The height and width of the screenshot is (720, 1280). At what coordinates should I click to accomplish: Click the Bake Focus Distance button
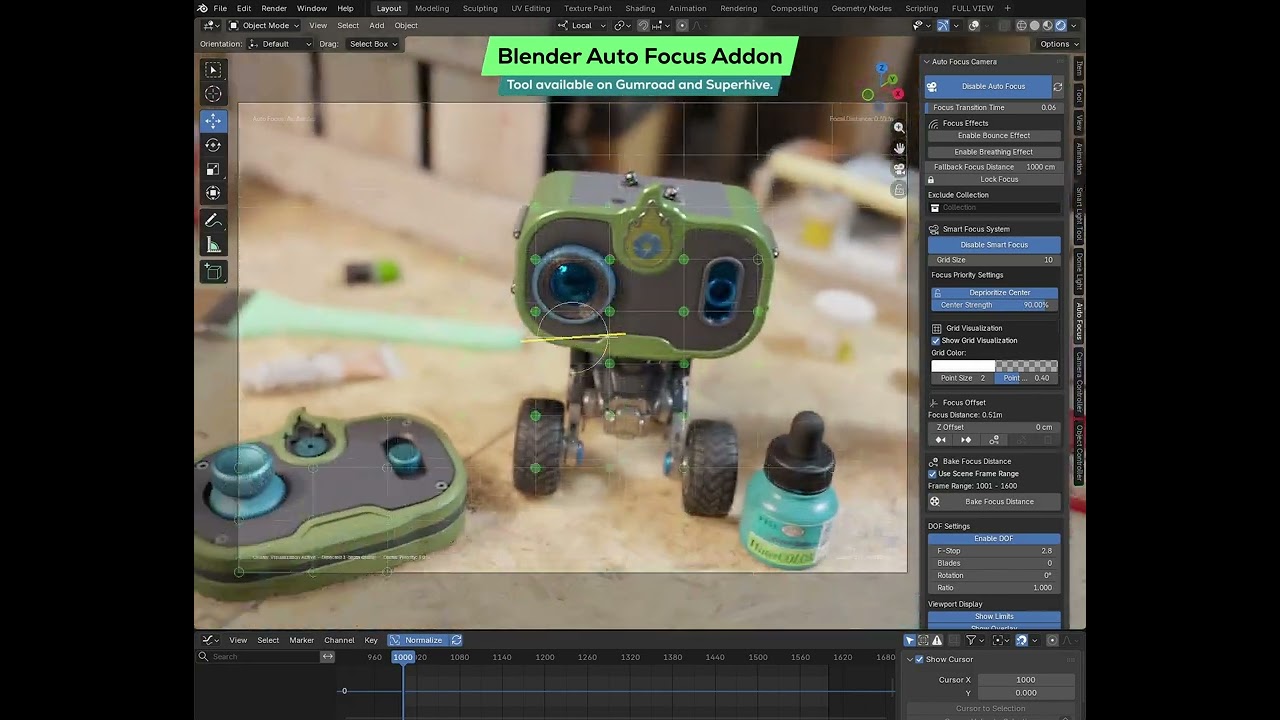[x=994, y=502]
